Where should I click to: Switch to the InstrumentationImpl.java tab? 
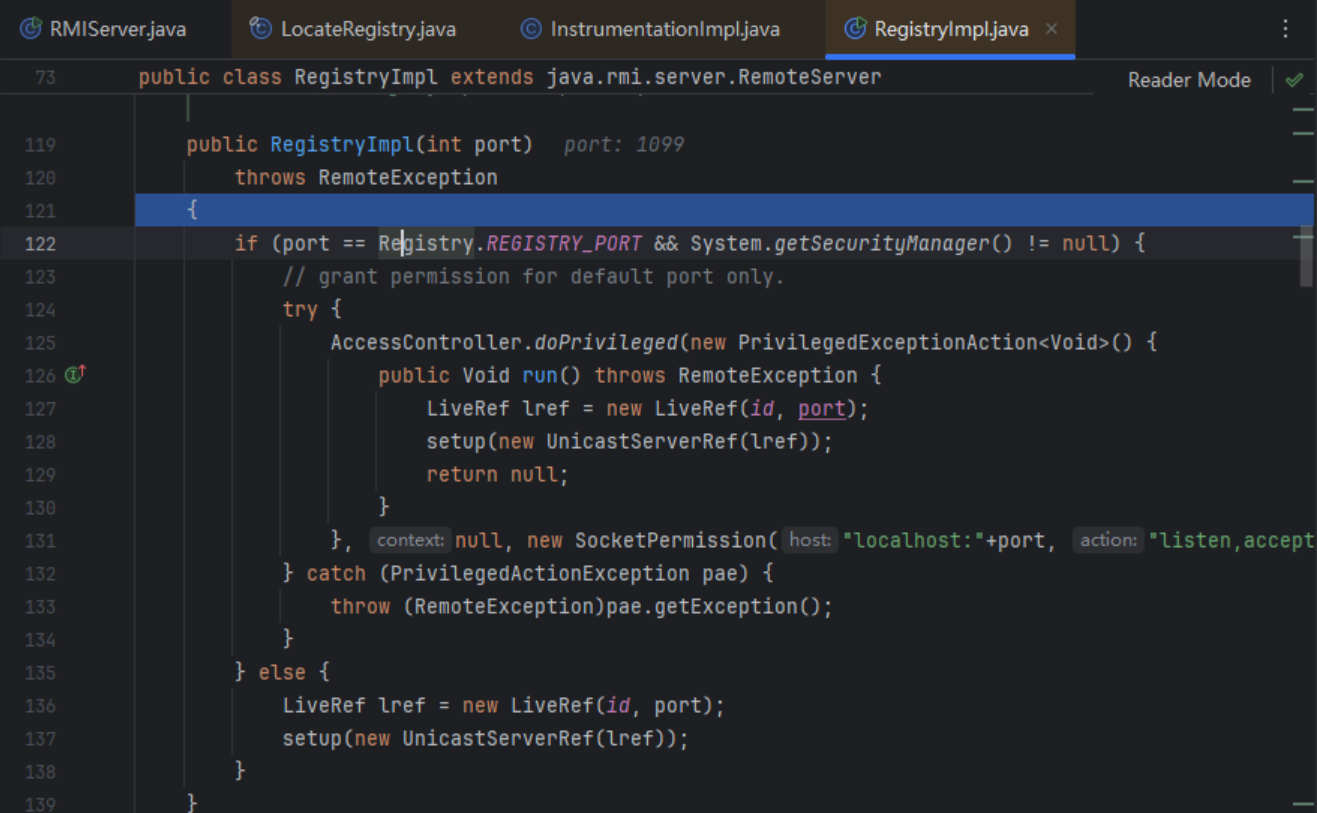point(664,29)
